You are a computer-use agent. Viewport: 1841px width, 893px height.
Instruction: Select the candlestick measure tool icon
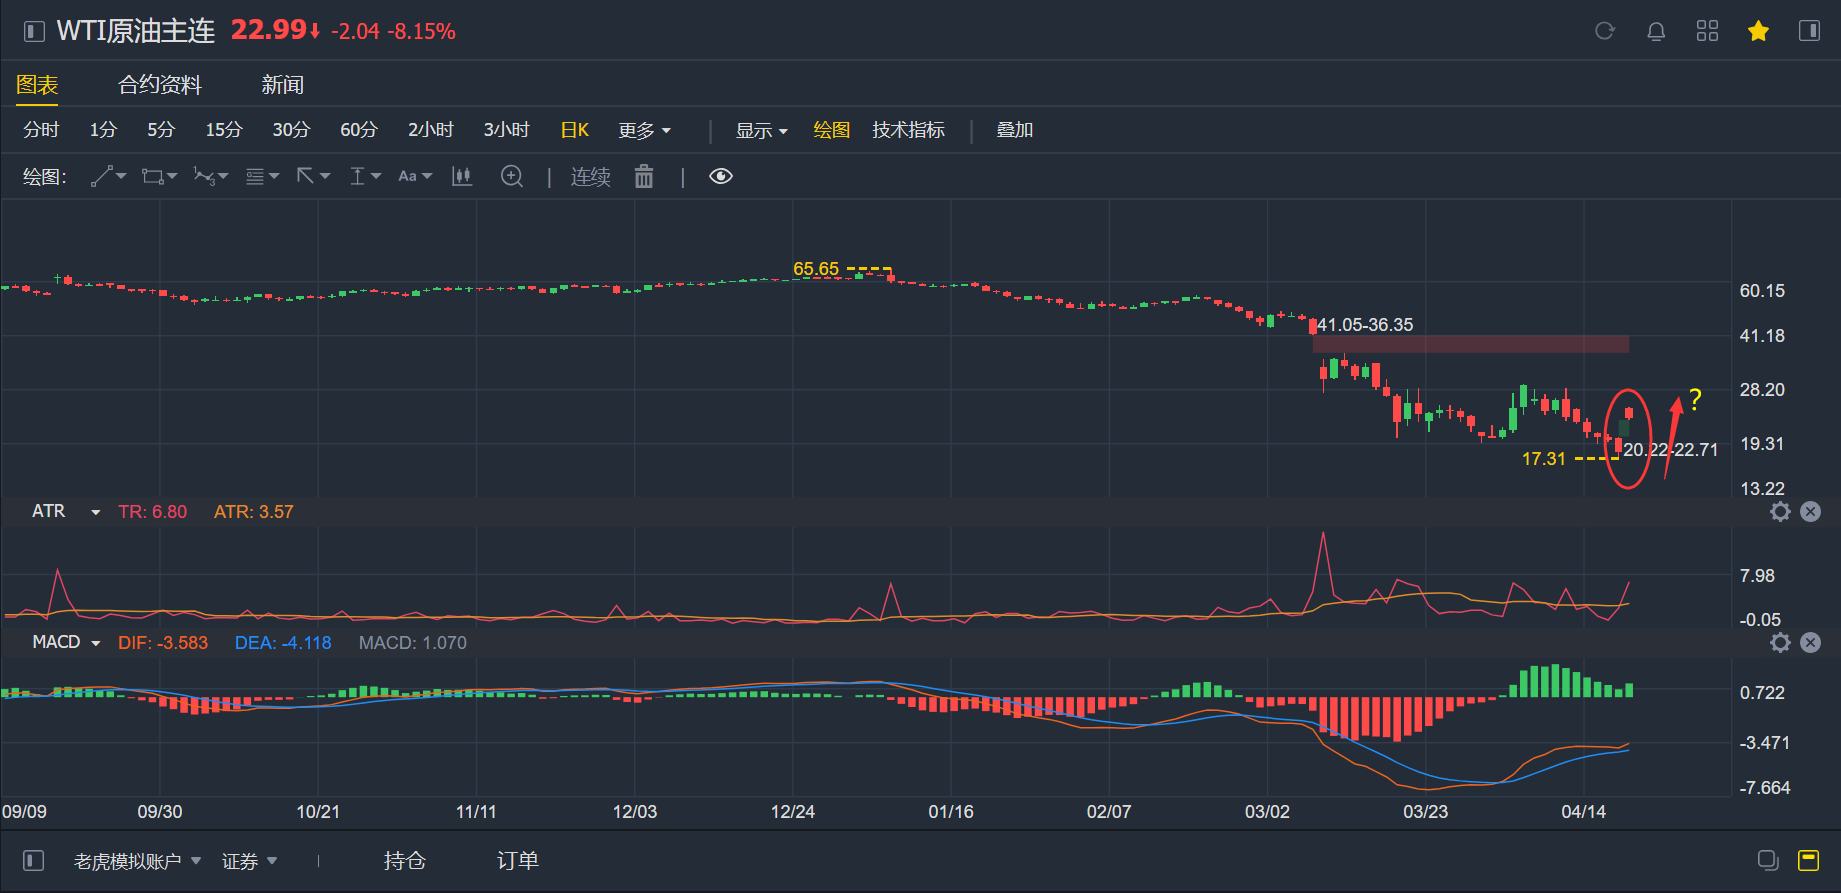pyautogui.click(x=462, y=177)
